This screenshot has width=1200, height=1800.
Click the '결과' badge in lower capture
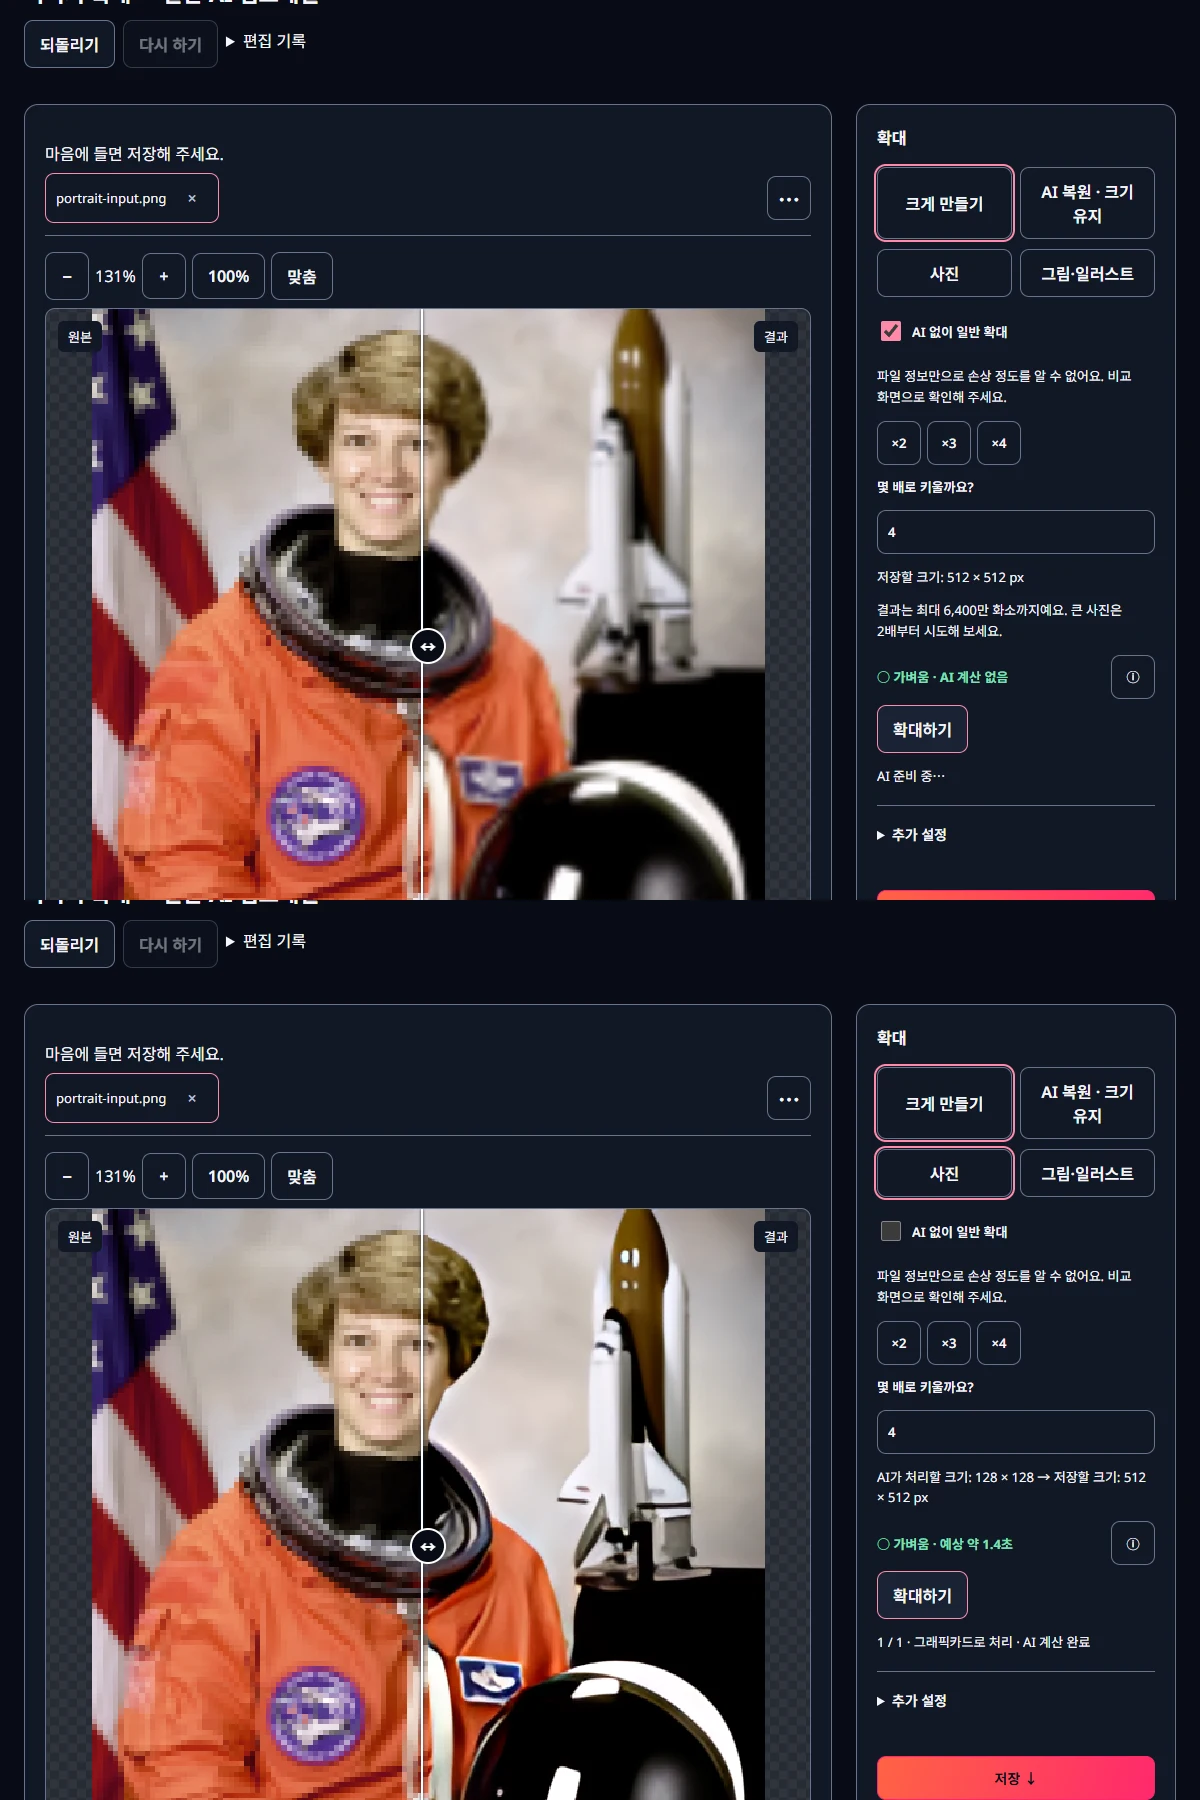pyautogui.click(x=776, y=1237)
